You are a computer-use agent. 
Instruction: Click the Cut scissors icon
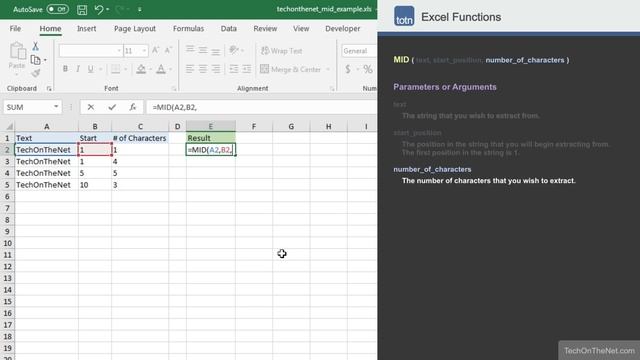[x=36, y=46]
